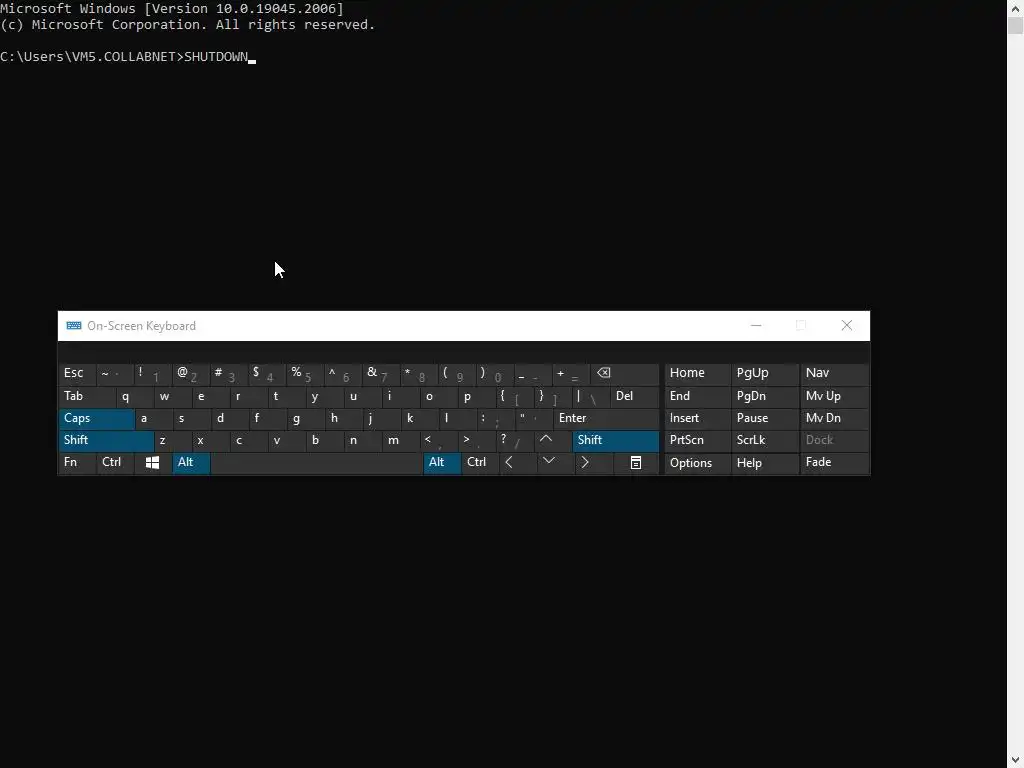Click the Backspace key icon
1024x768 pixels.
click(x=624, y=374)
